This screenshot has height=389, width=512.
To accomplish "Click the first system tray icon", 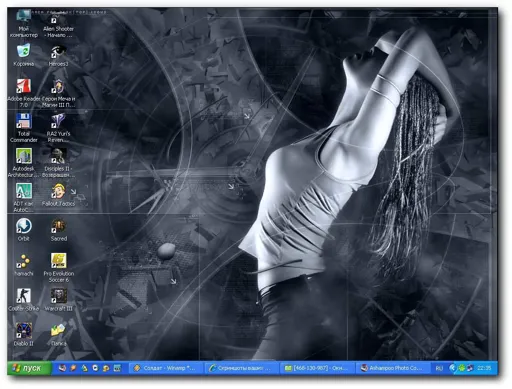I will [452, 368].
